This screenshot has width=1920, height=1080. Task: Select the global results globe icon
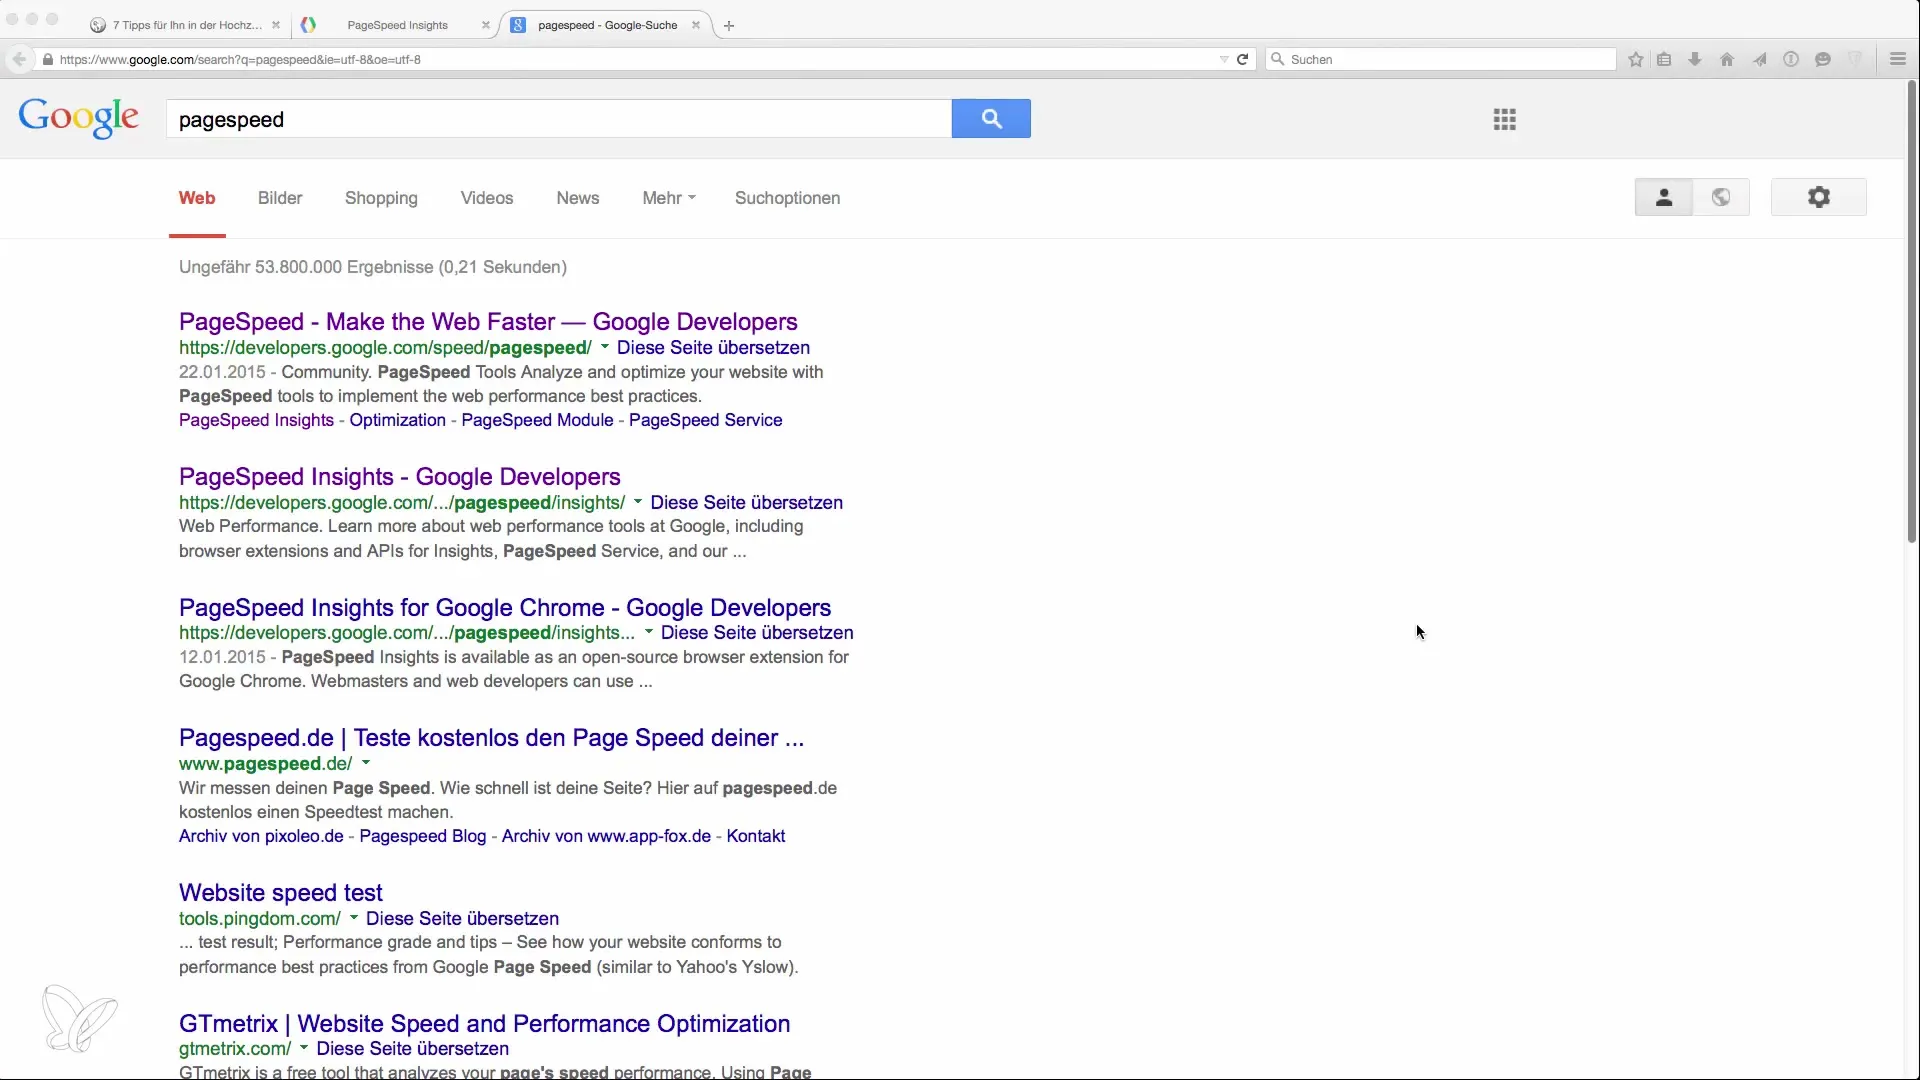point(1721,197)
